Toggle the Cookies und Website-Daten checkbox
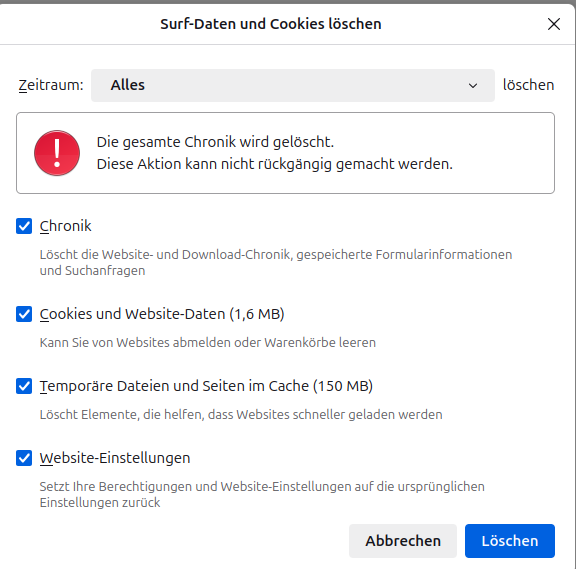 click(24, 314)
